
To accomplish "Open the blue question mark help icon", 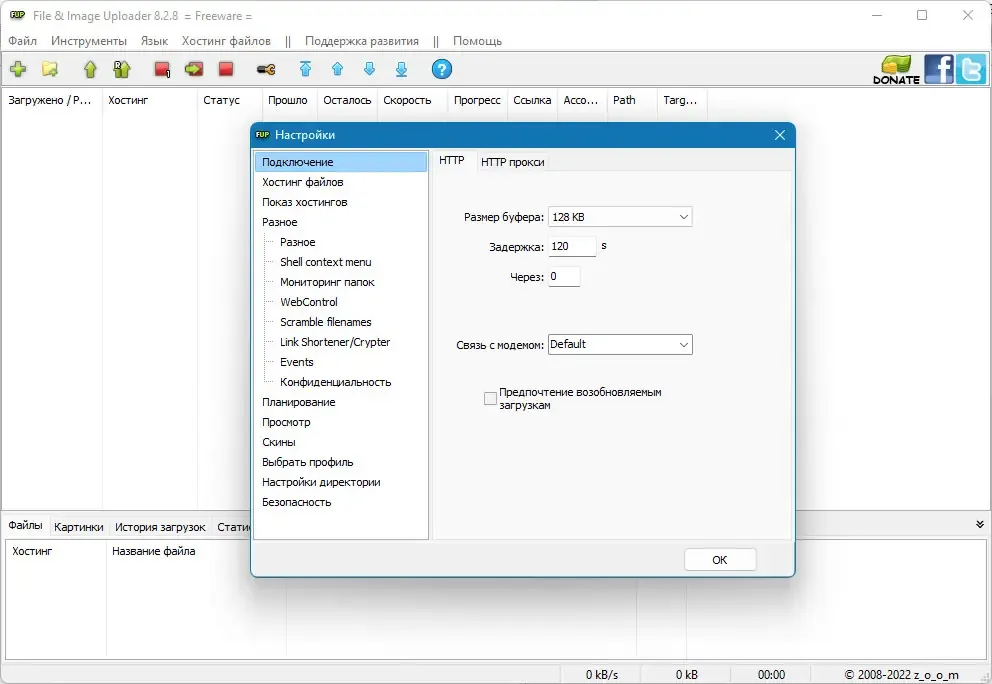I will (x=442, y=69).
